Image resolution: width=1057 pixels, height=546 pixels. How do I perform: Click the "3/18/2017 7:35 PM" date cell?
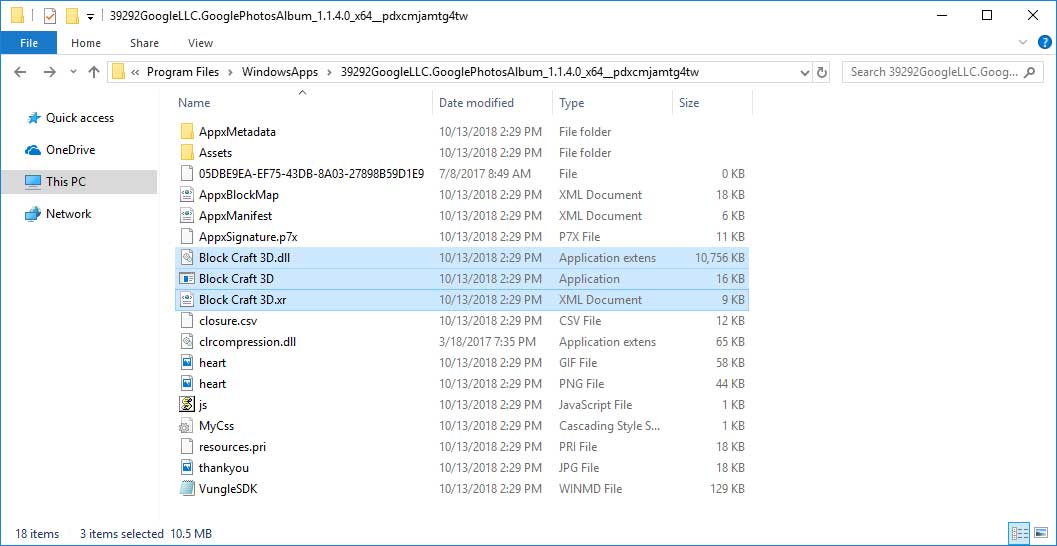pos(487,342)
